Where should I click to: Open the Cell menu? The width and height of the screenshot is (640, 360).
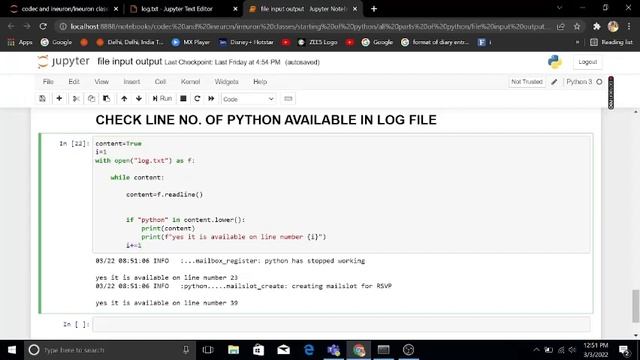click(x=160, y=82)
